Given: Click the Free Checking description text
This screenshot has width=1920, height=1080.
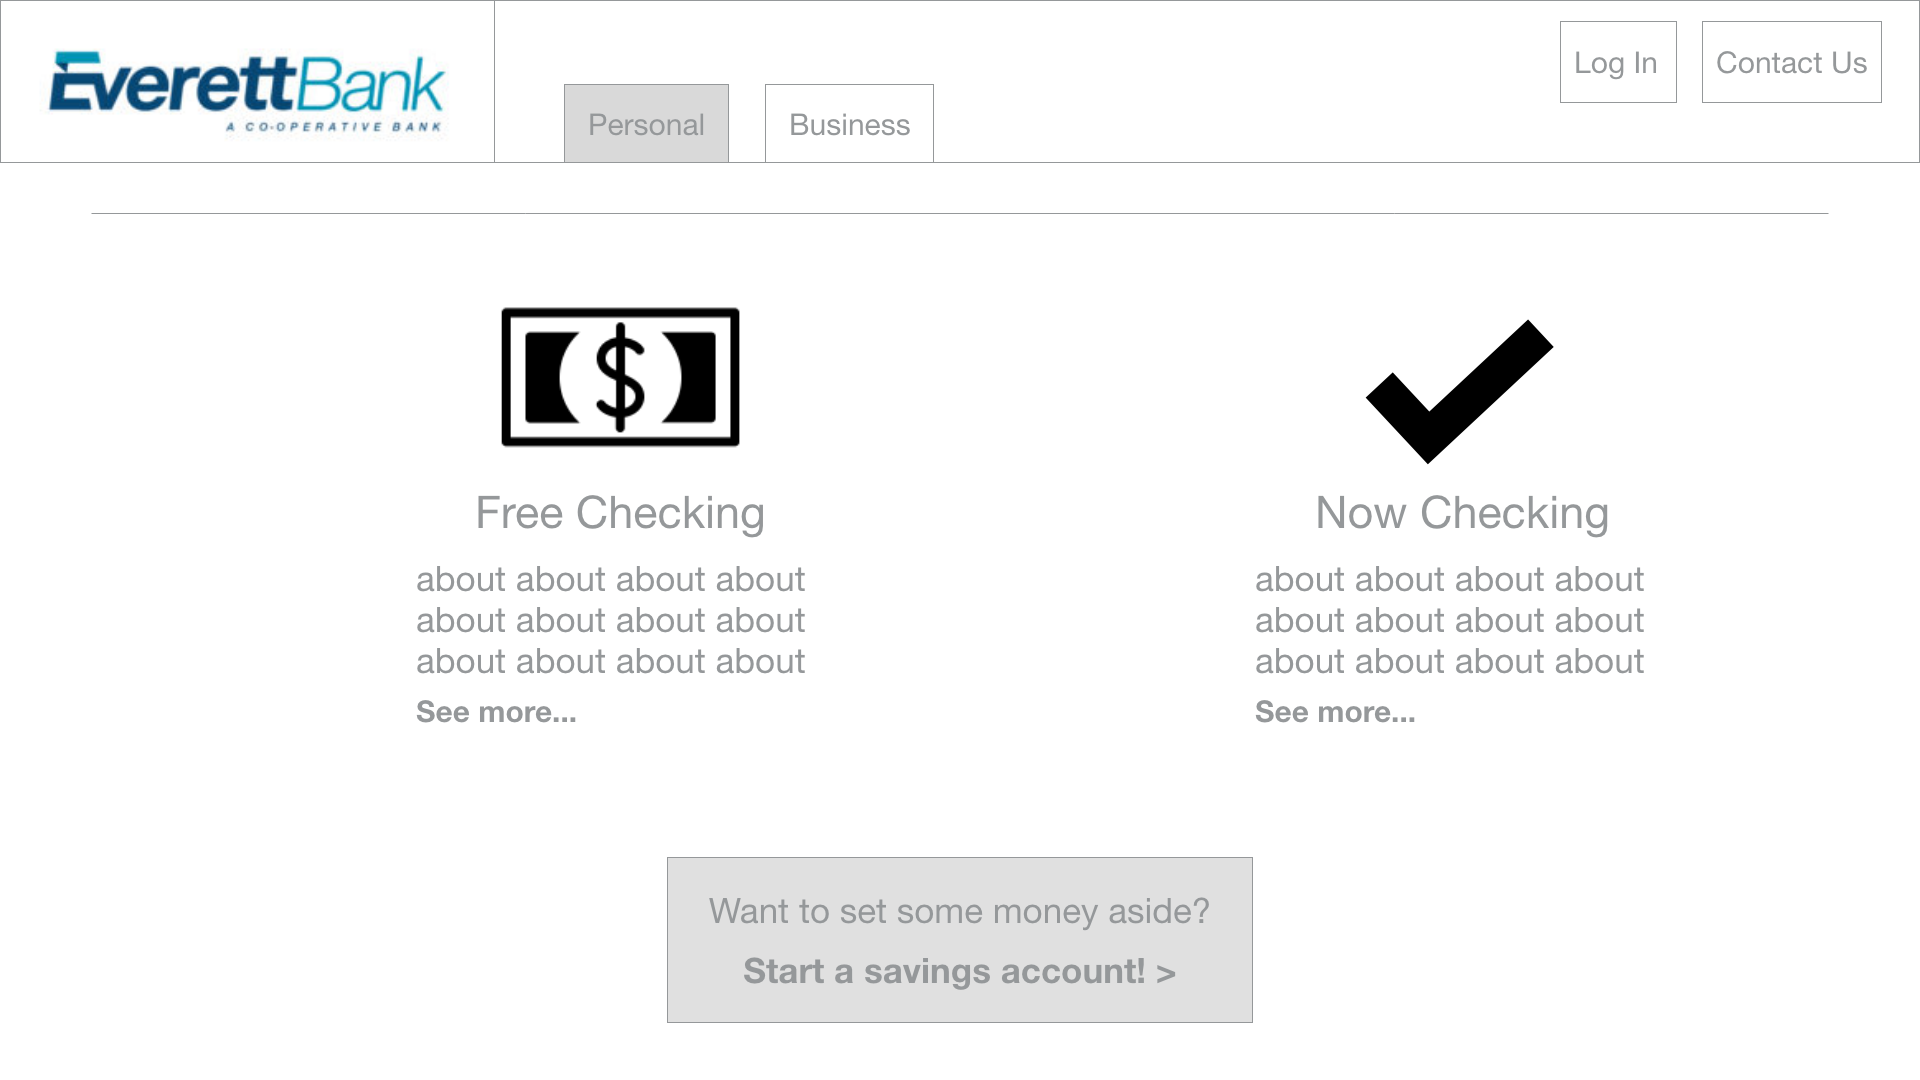Looking at the screenshot, I should point(610,620).
